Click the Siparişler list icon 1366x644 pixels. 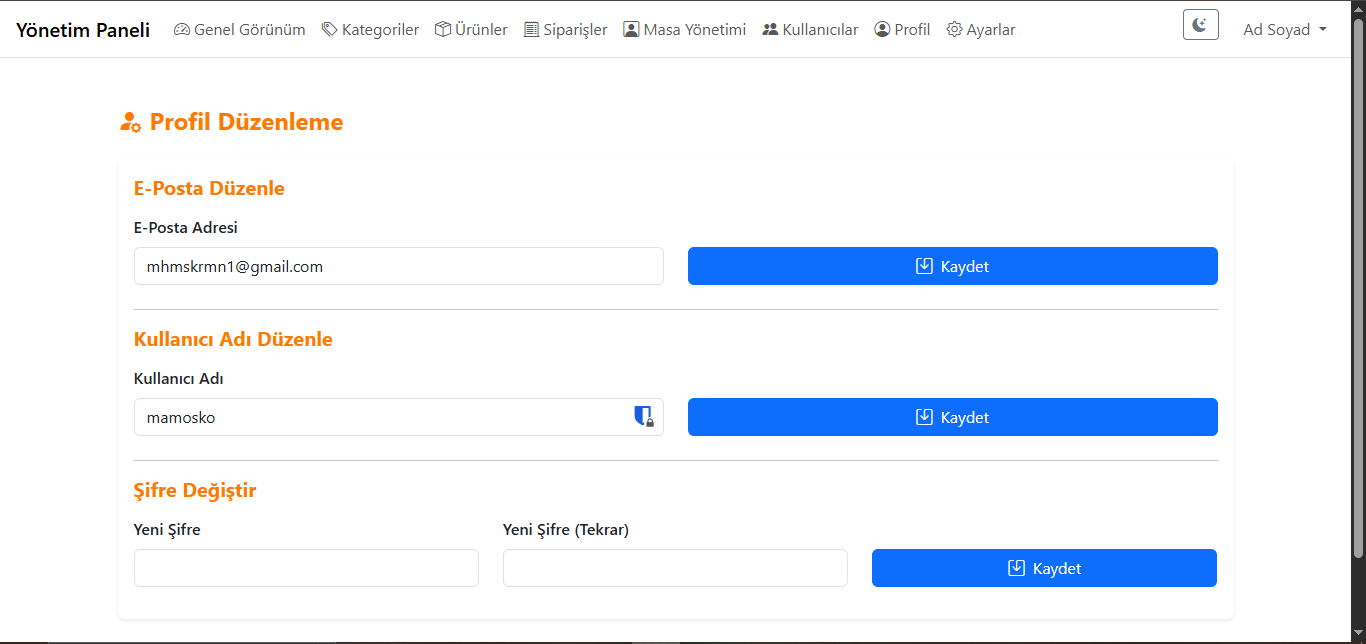(531, 30)
